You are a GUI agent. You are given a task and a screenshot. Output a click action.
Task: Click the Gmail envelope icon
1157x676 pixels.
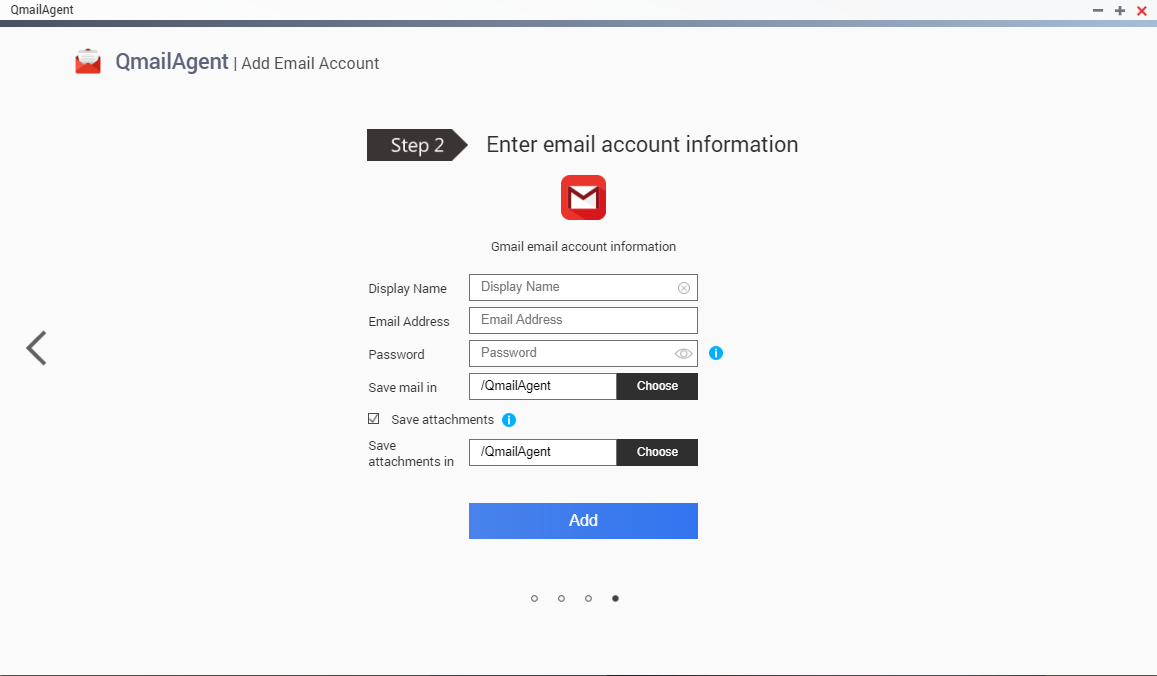coord(583,197)
